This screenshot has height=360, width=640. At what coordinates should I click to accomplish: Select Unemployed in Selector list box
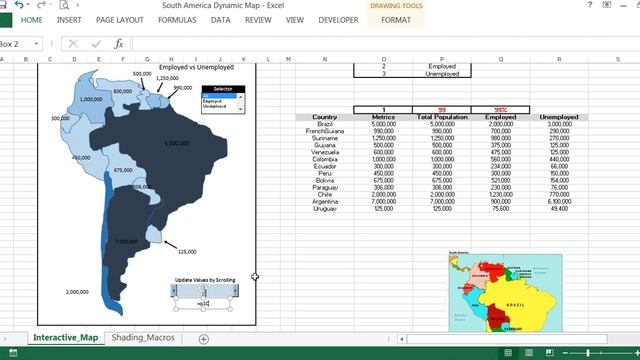point(220,106)
